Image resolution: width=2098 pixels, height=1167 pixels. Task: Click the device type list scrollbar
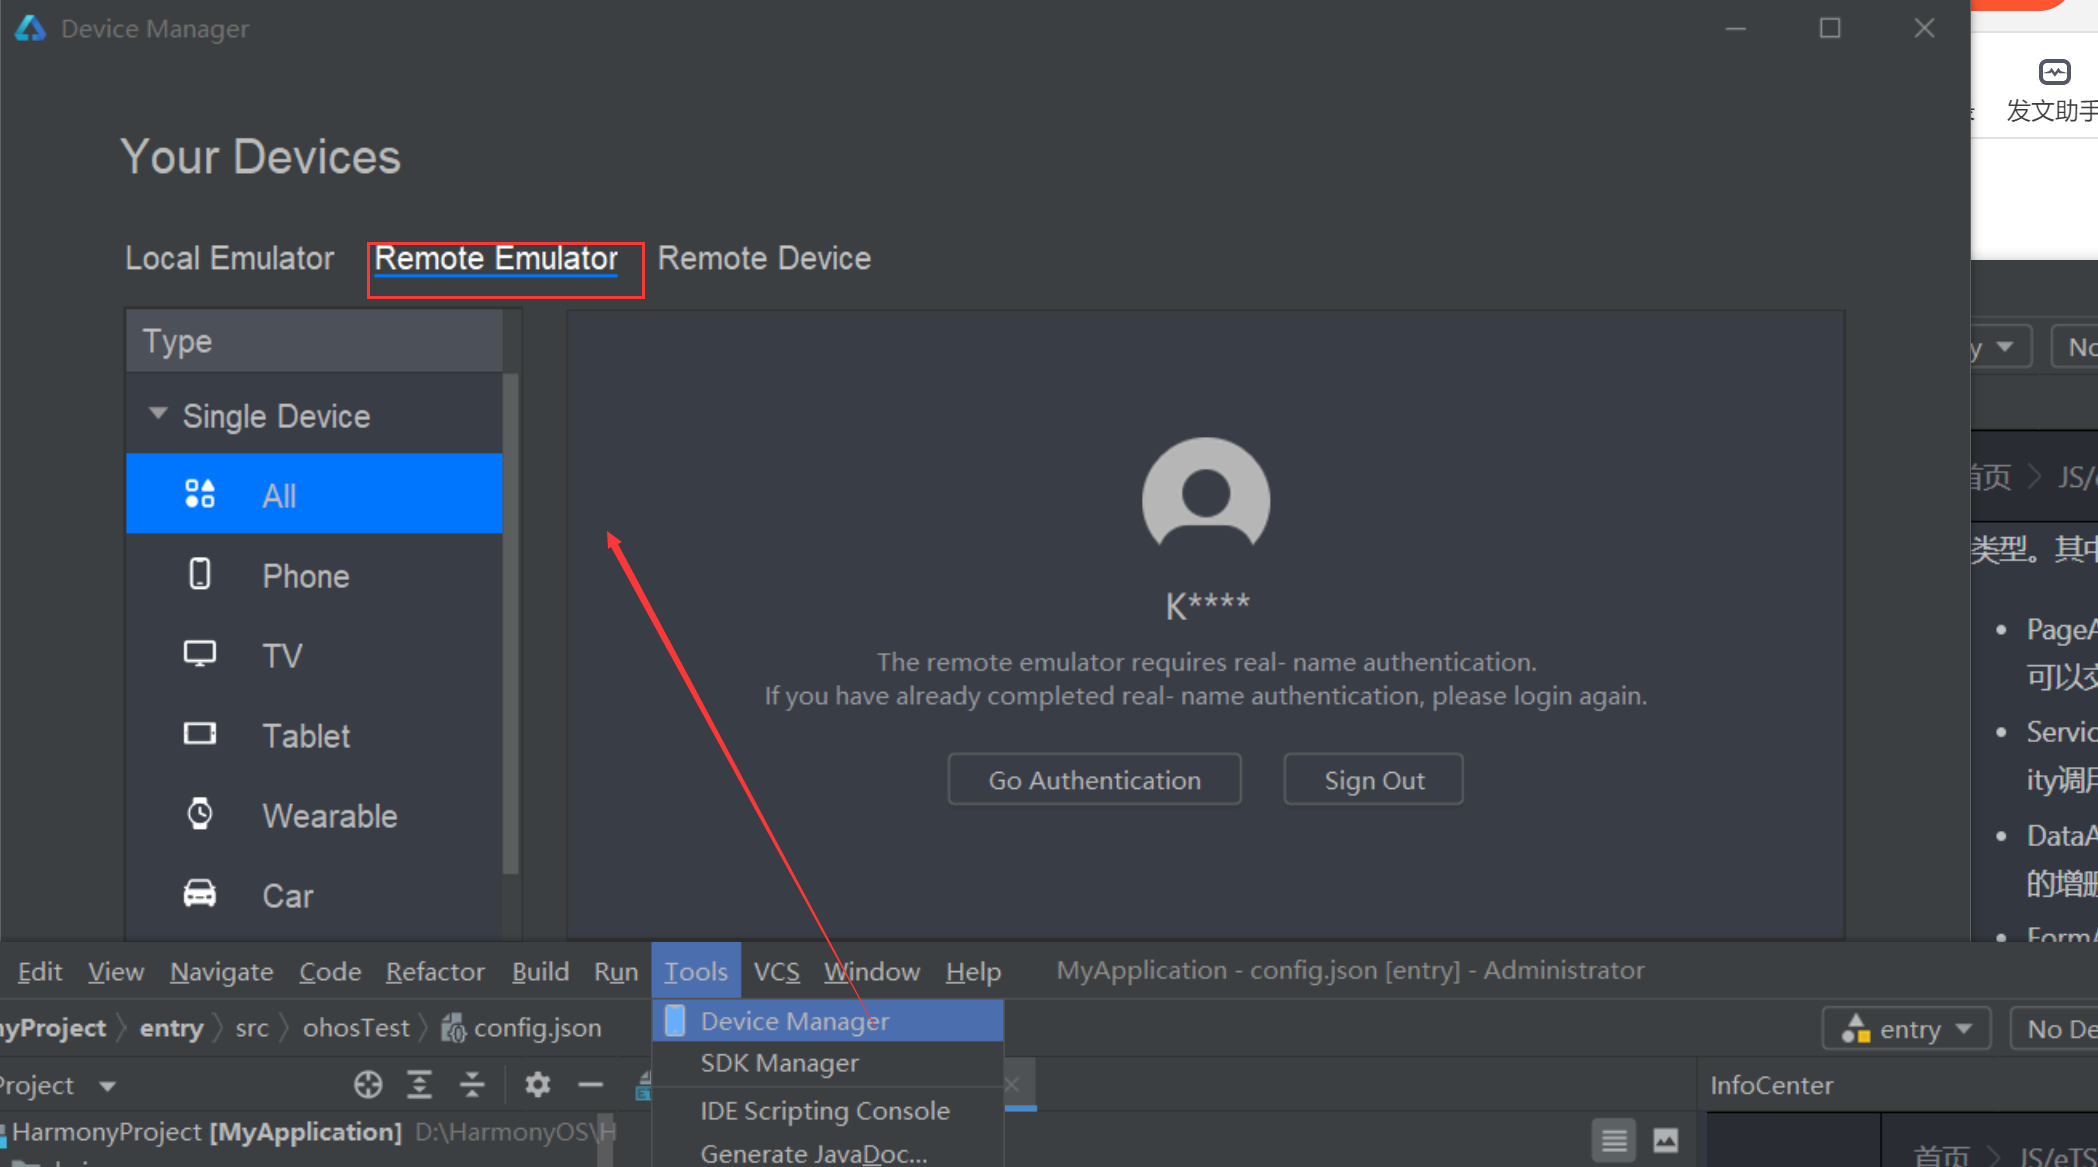click(x=511, y=625)
